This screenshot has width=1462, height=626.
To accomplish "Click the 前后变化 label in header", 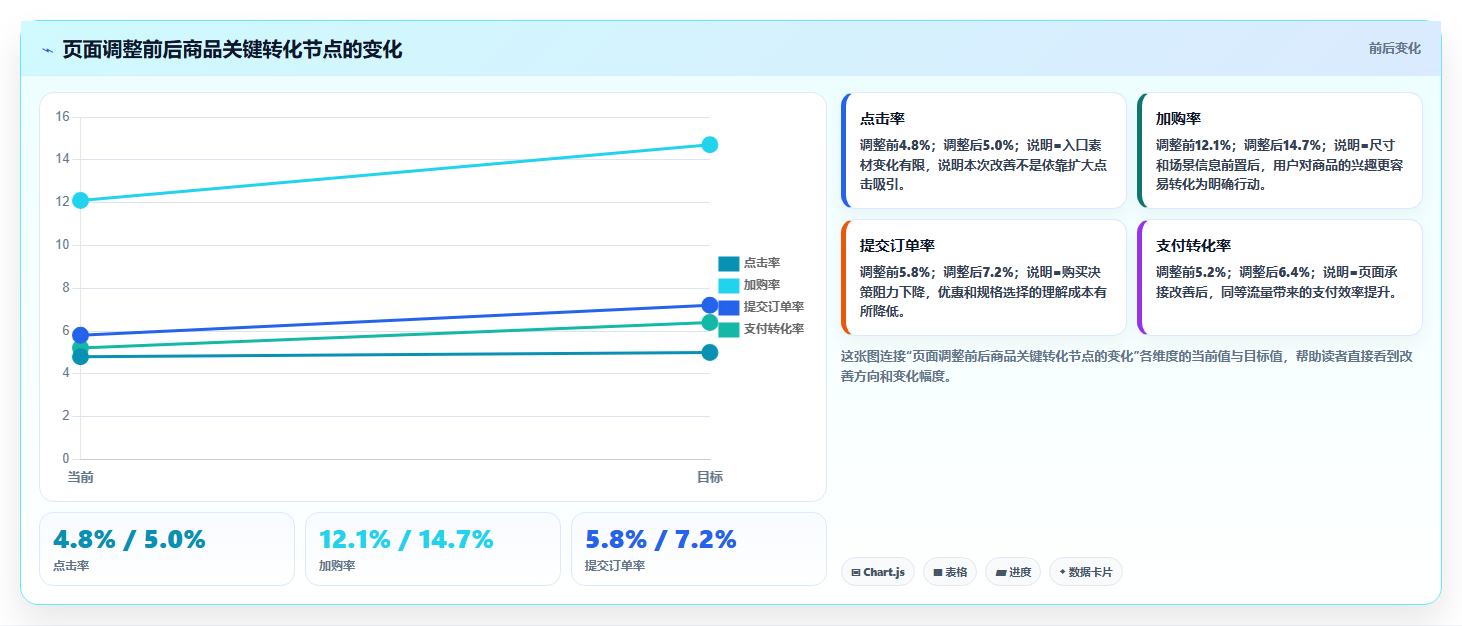I will click(1394, 49).
